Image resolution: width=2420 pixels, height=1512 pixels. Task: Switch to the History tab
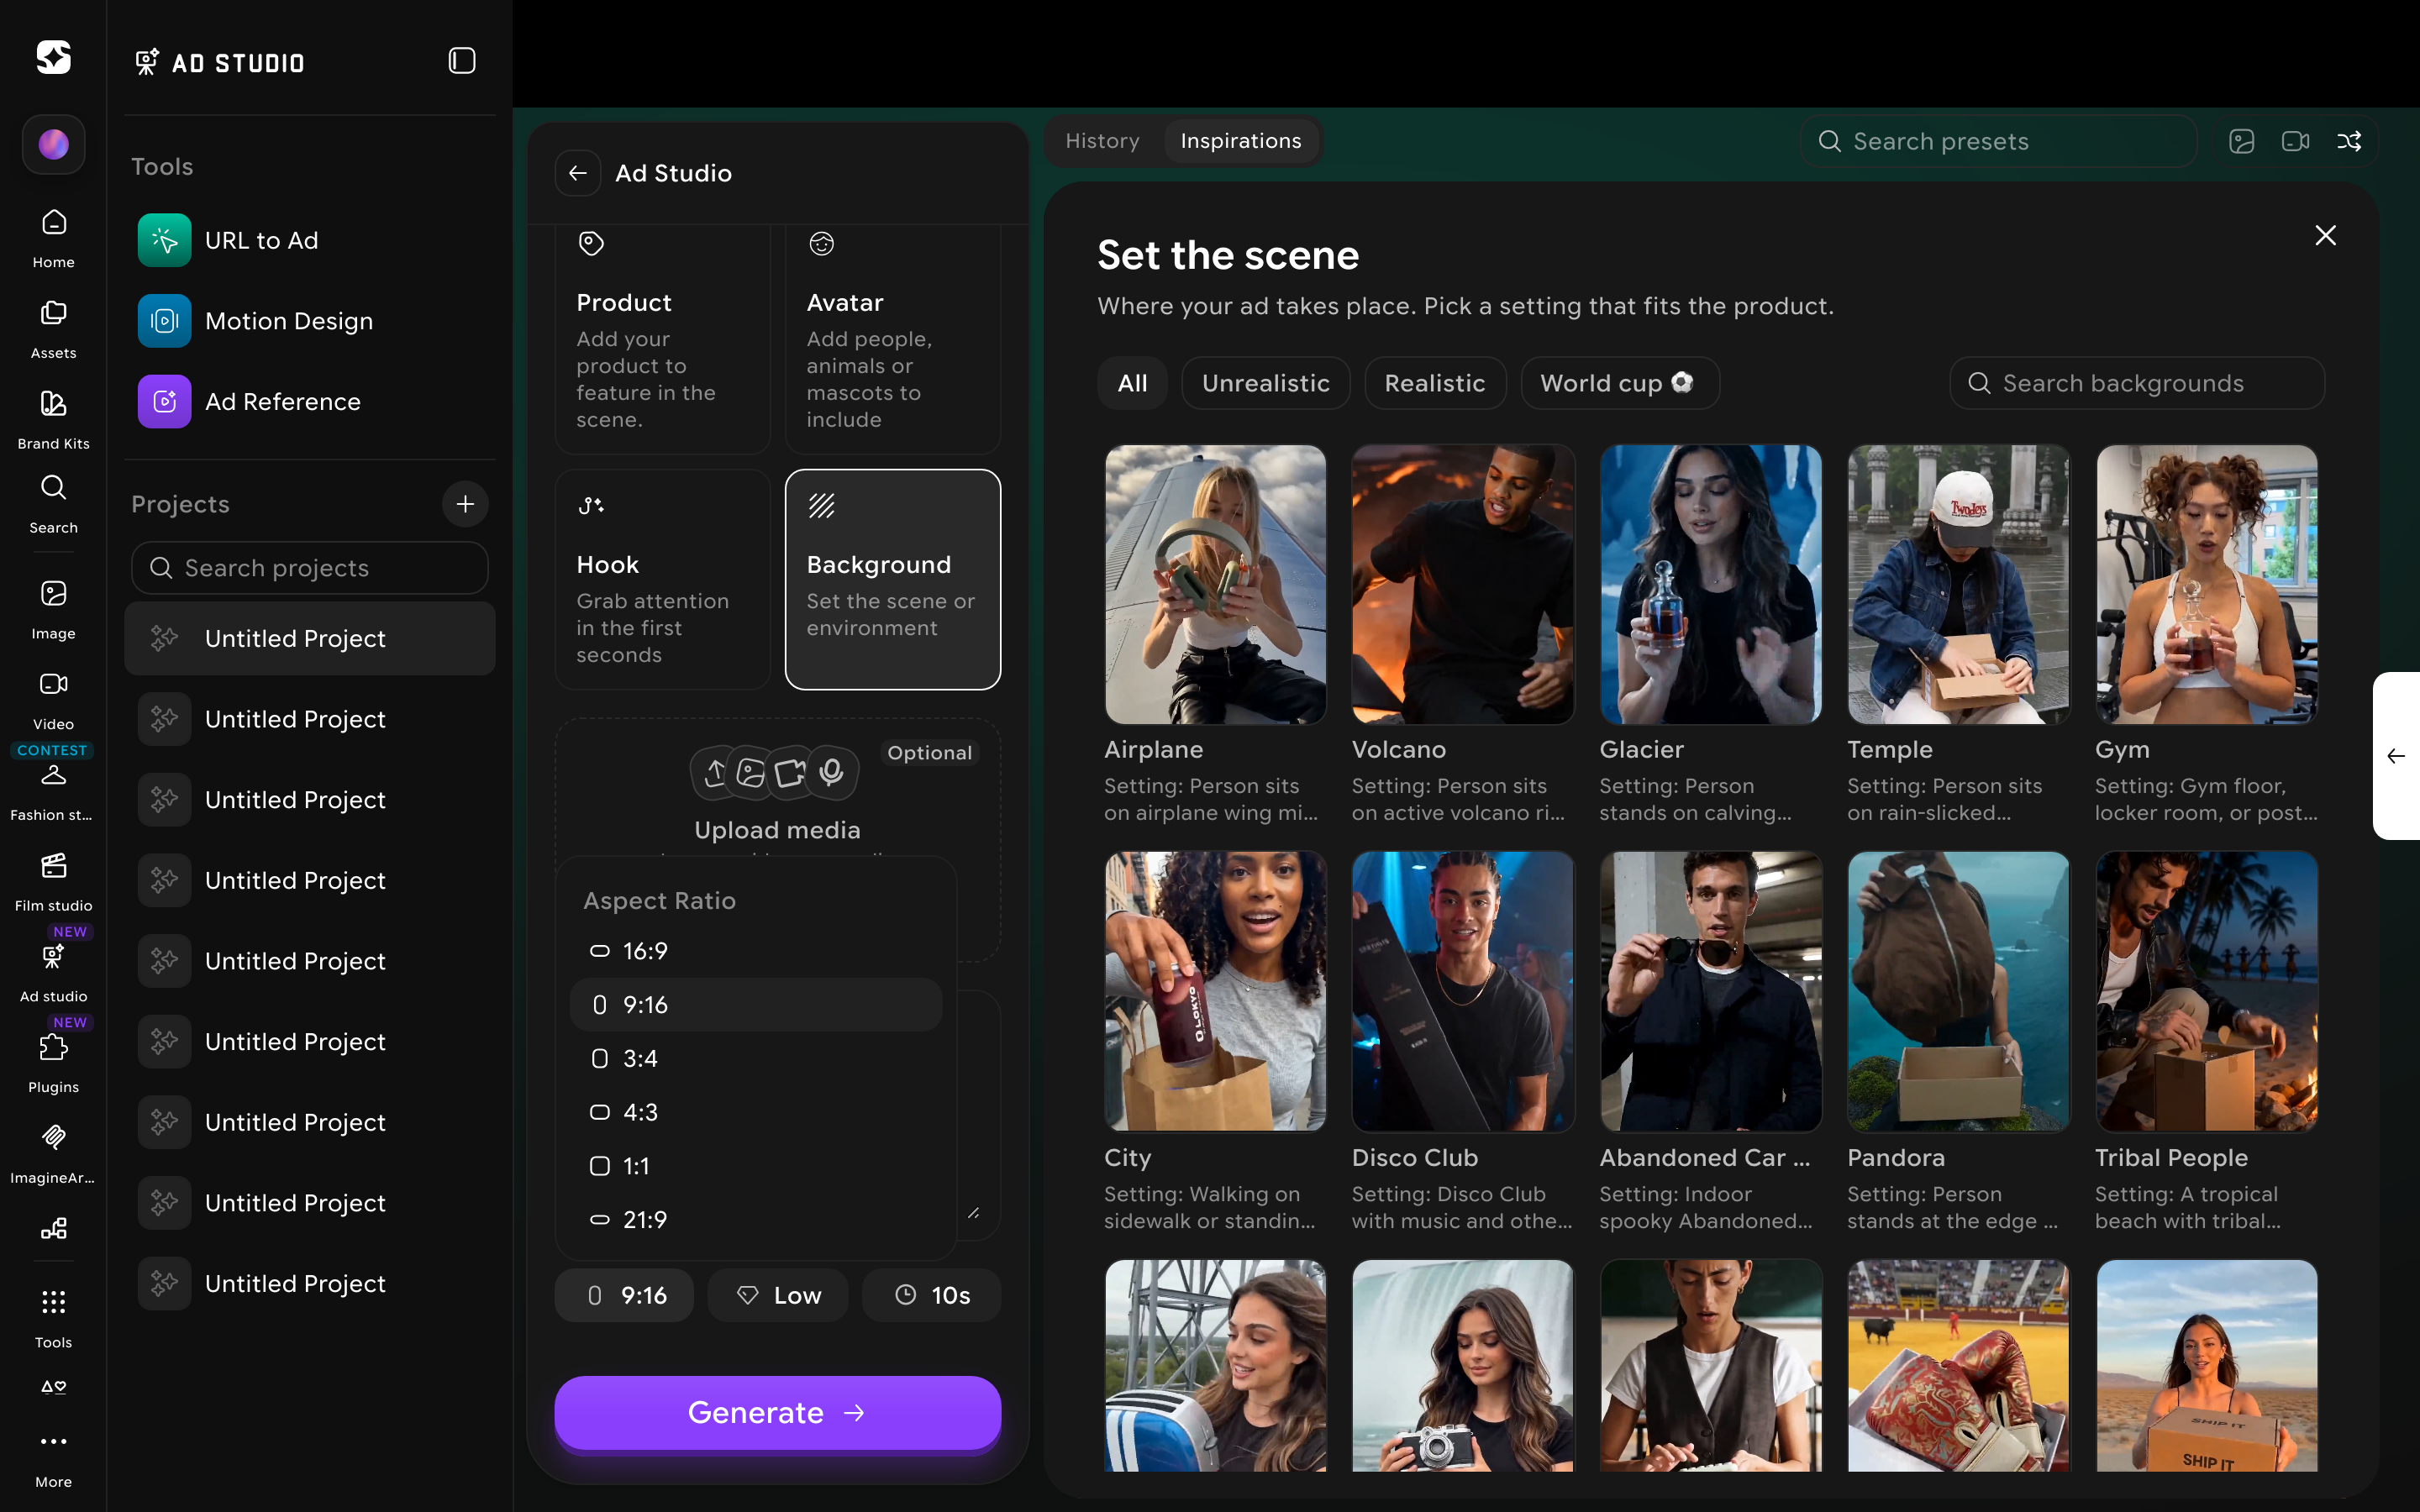(1102, 141)
